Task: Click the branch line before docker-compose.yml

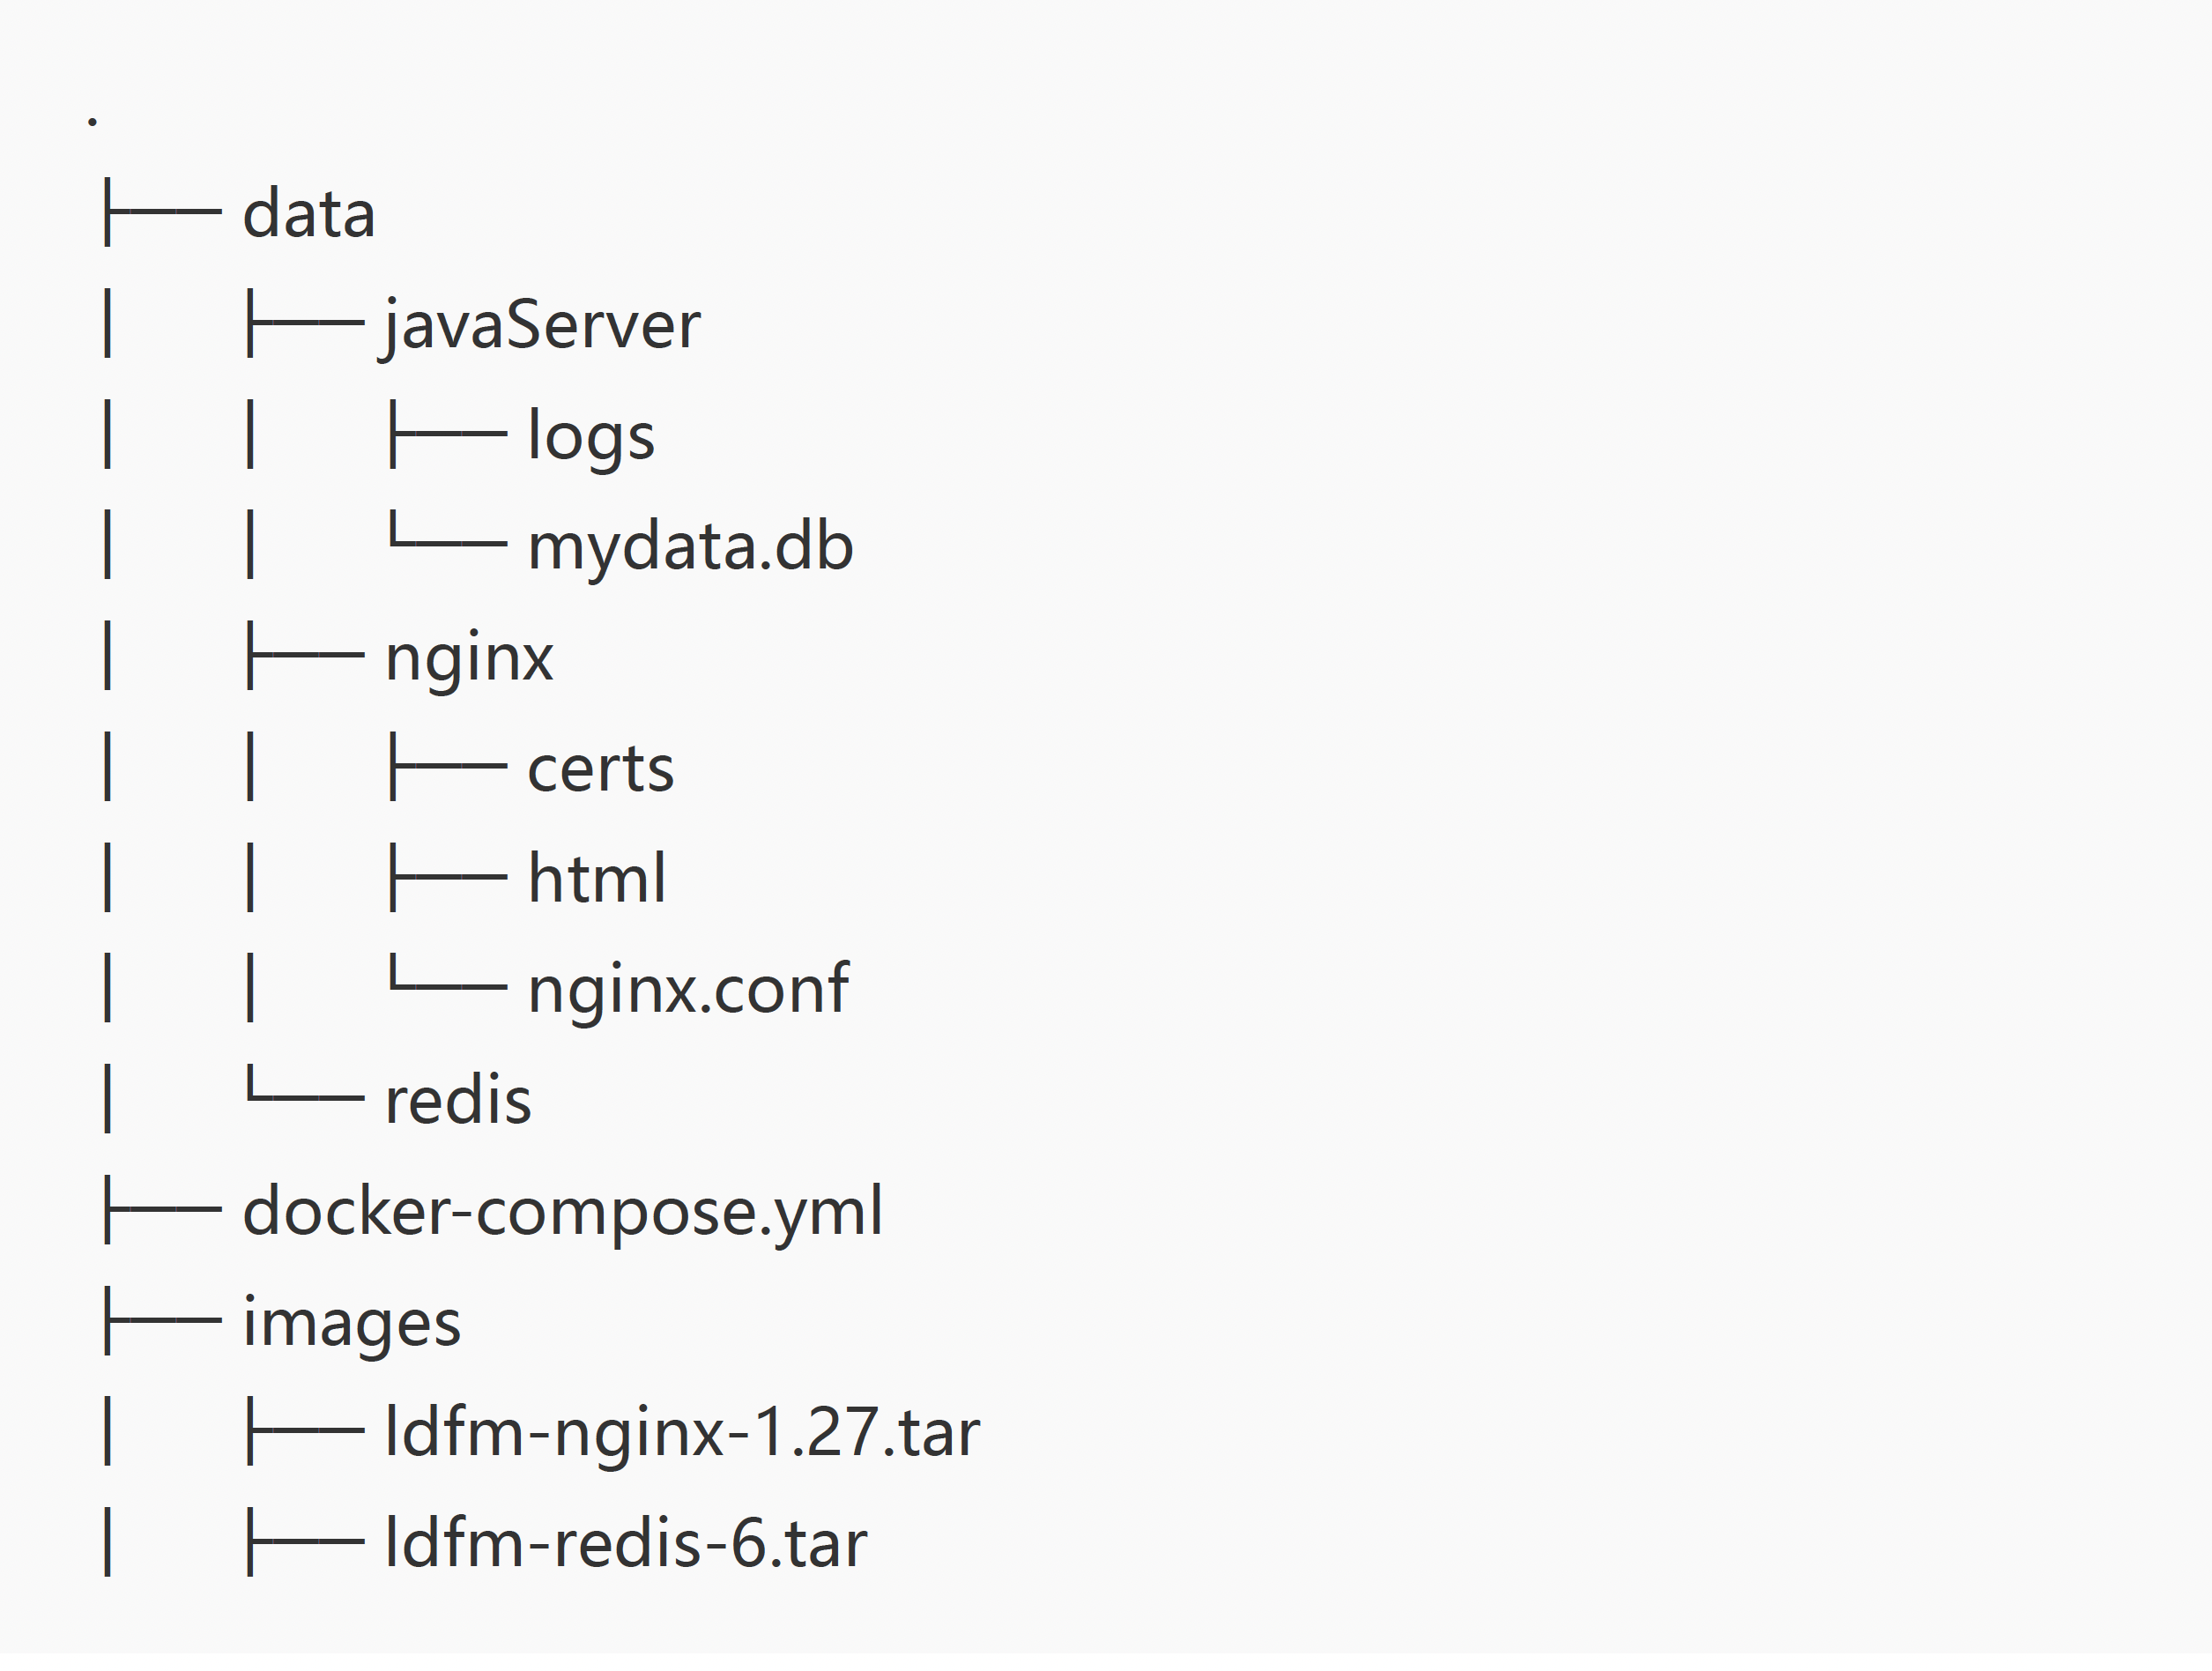Action: [162, 1210]
